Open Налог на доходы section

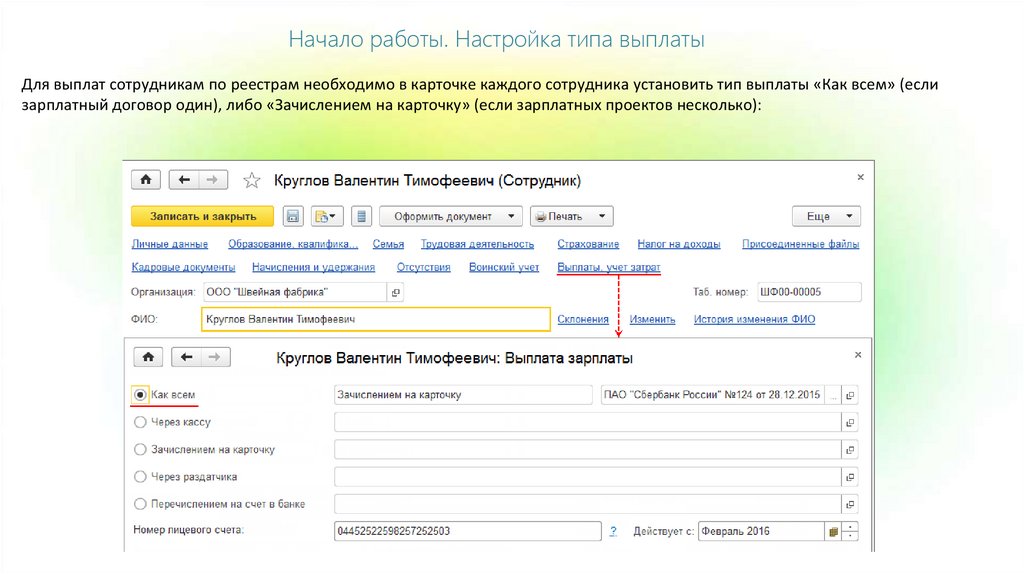[x=679, y=244]
